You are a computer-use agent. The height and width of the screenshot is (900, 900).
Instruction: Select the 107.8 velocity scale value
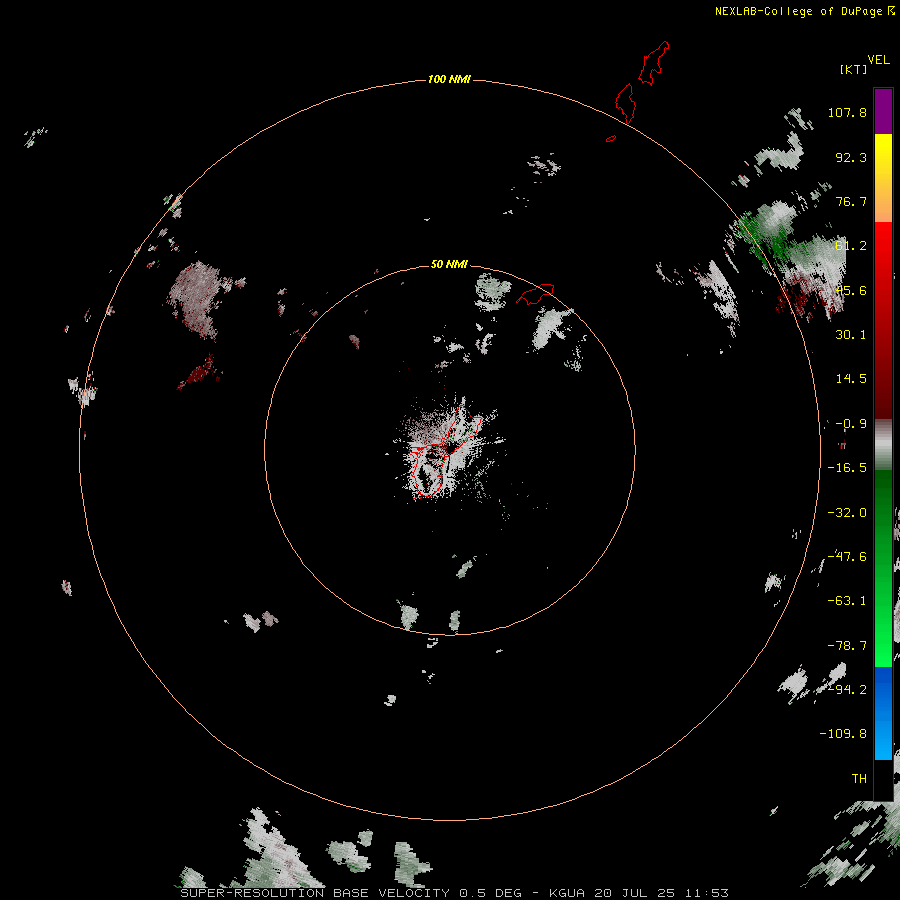pos(847,112)
